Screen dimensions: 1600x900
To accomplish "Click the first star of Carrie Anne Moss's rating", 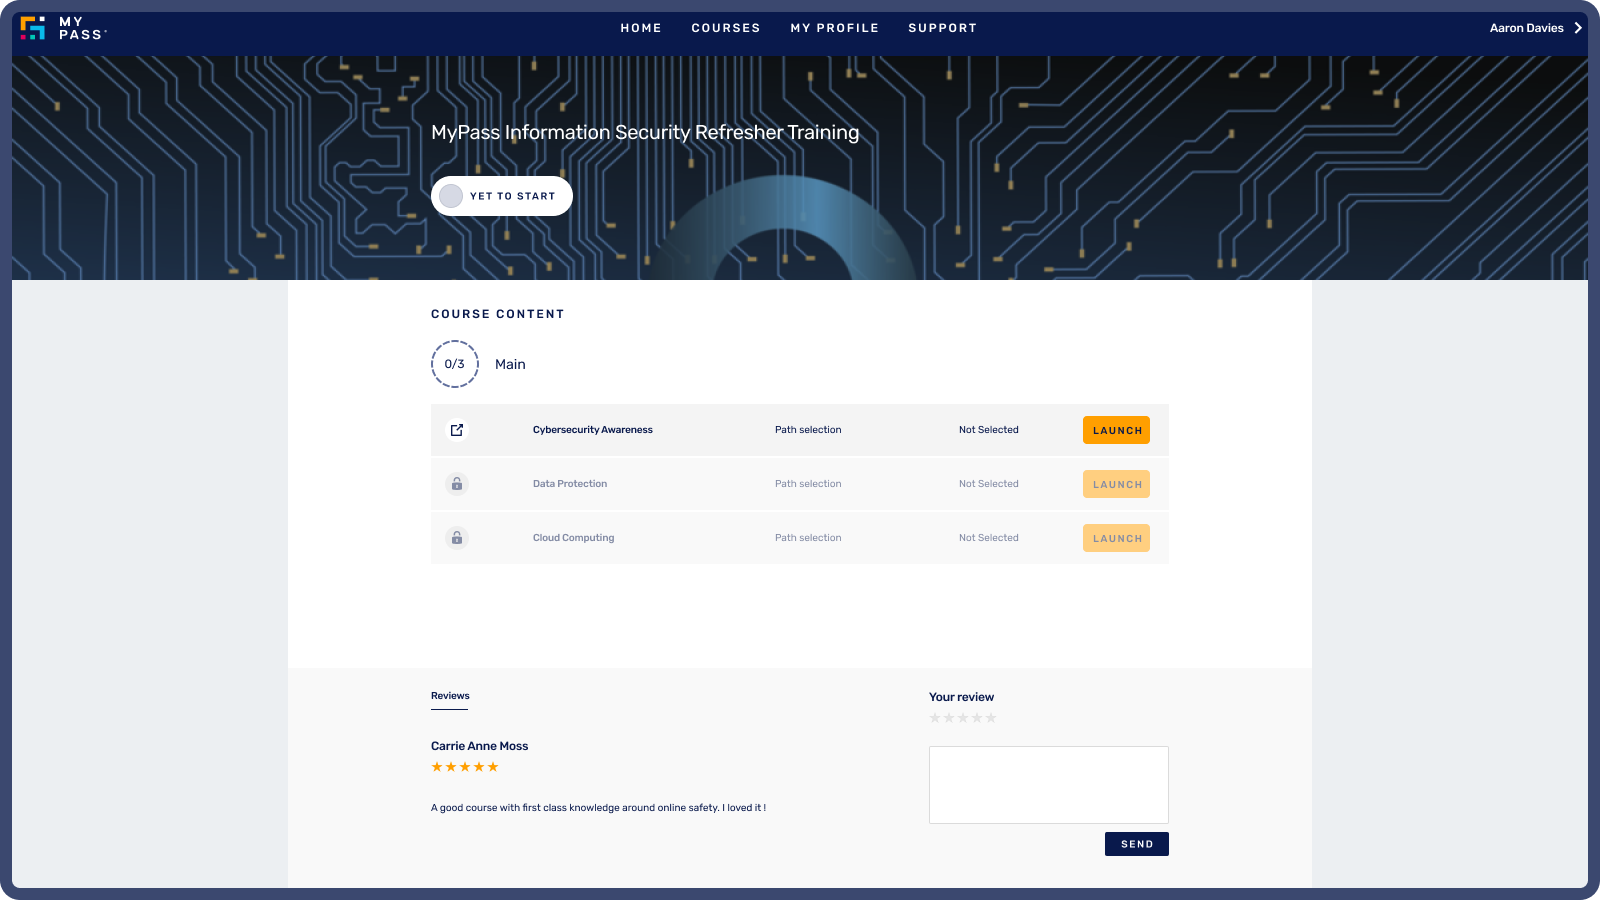I will 436,767.
